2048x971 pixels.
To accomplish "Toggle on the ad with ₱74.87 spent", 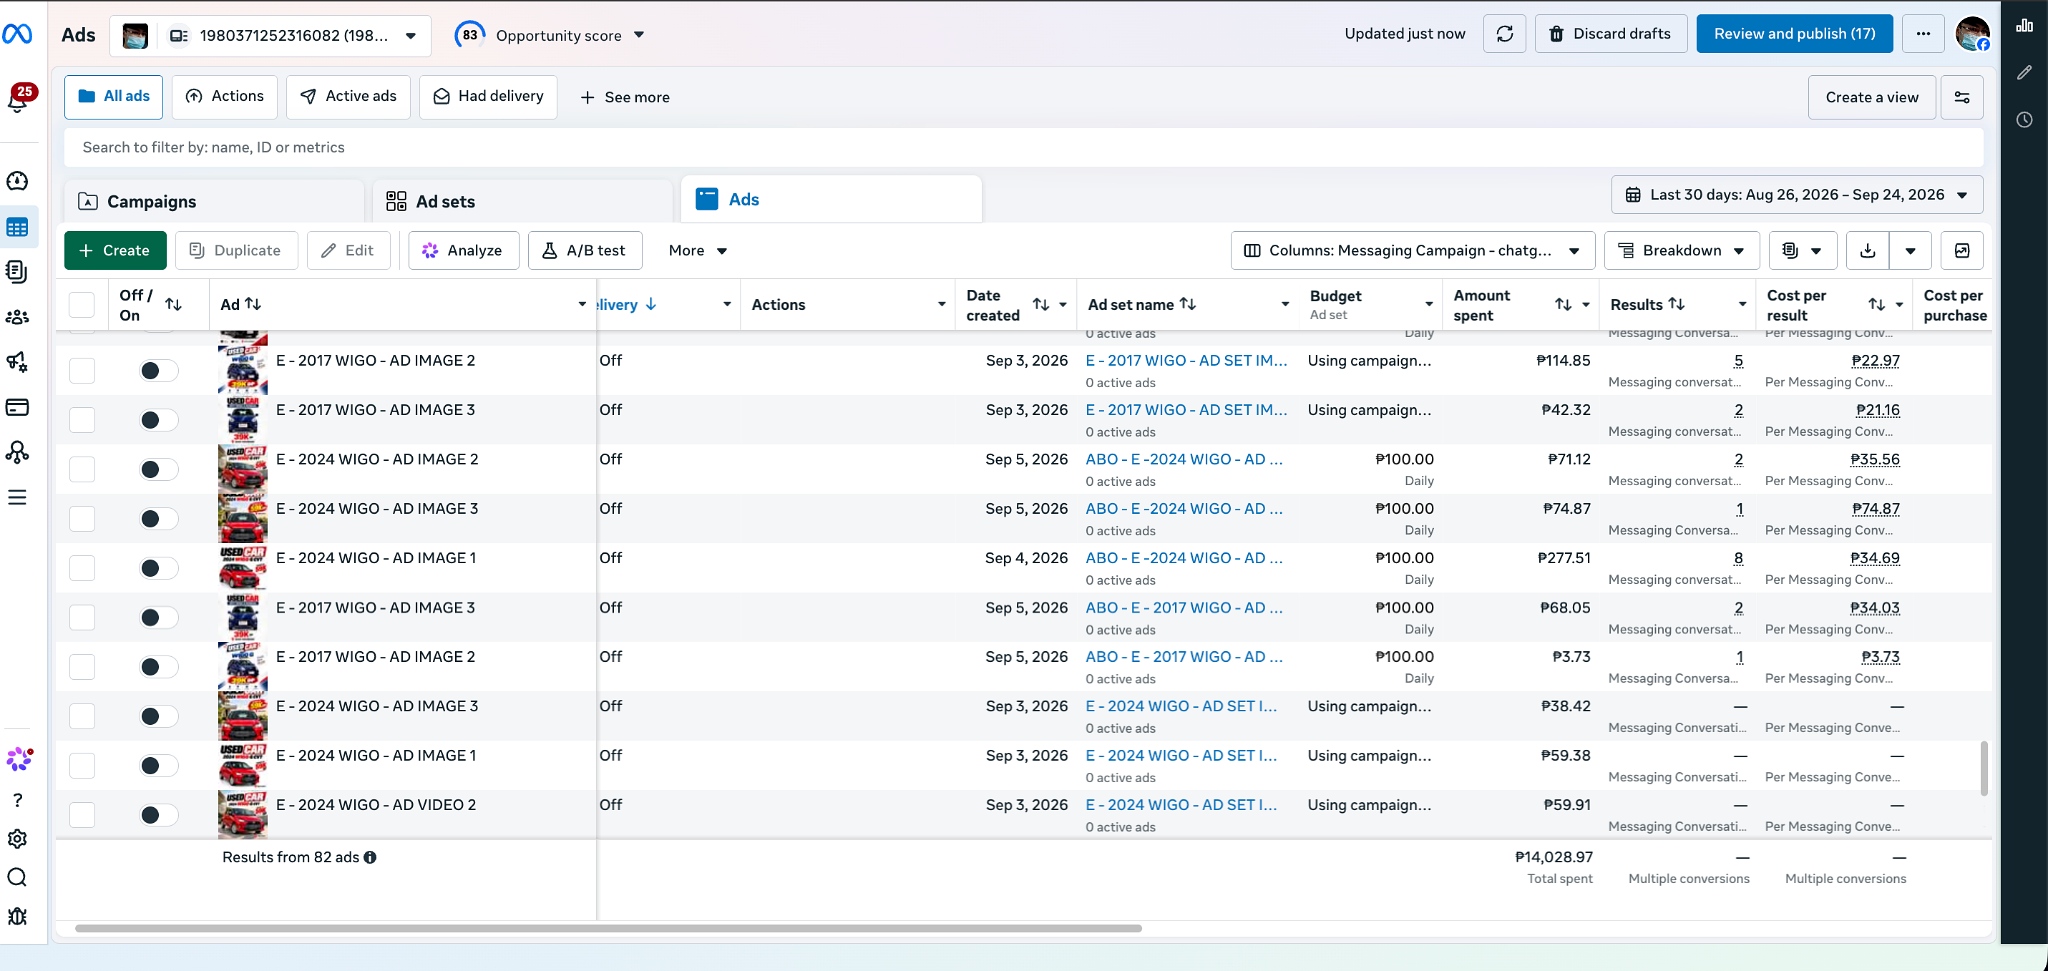I will (x=158, y=519).
